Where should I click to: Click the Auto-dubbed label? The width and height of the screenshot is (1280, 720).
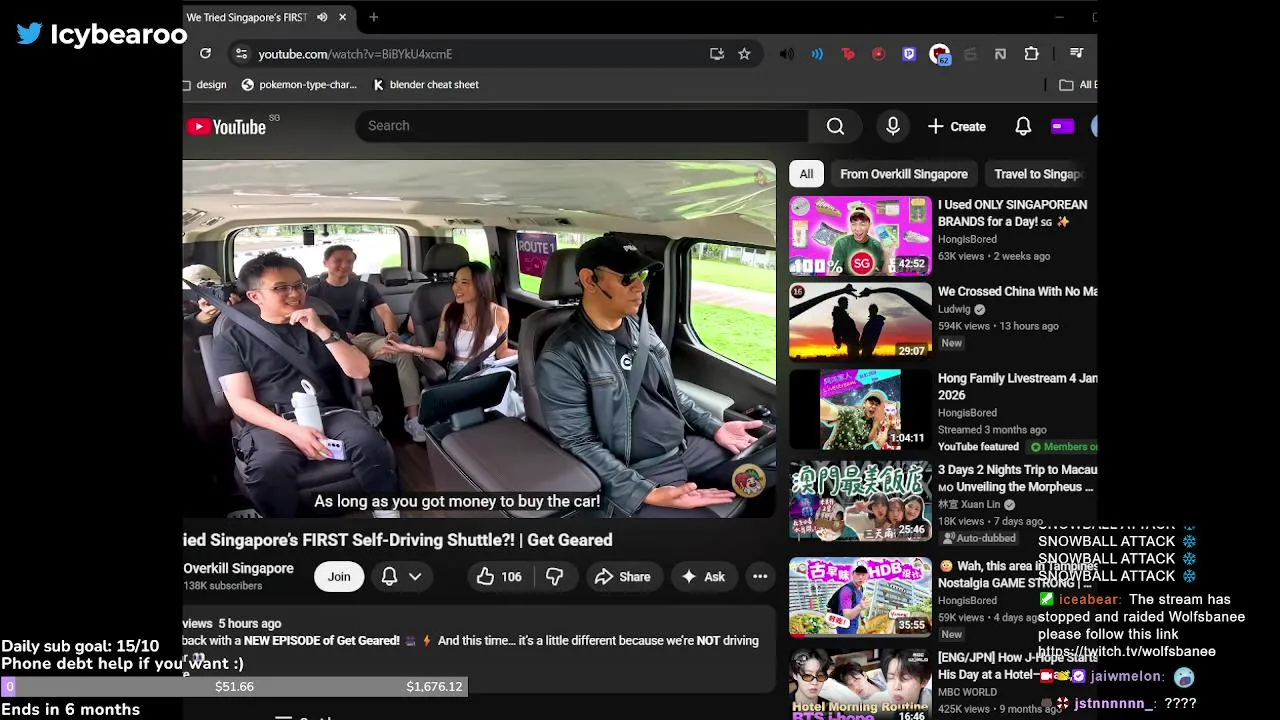click(x=979, y=538)
